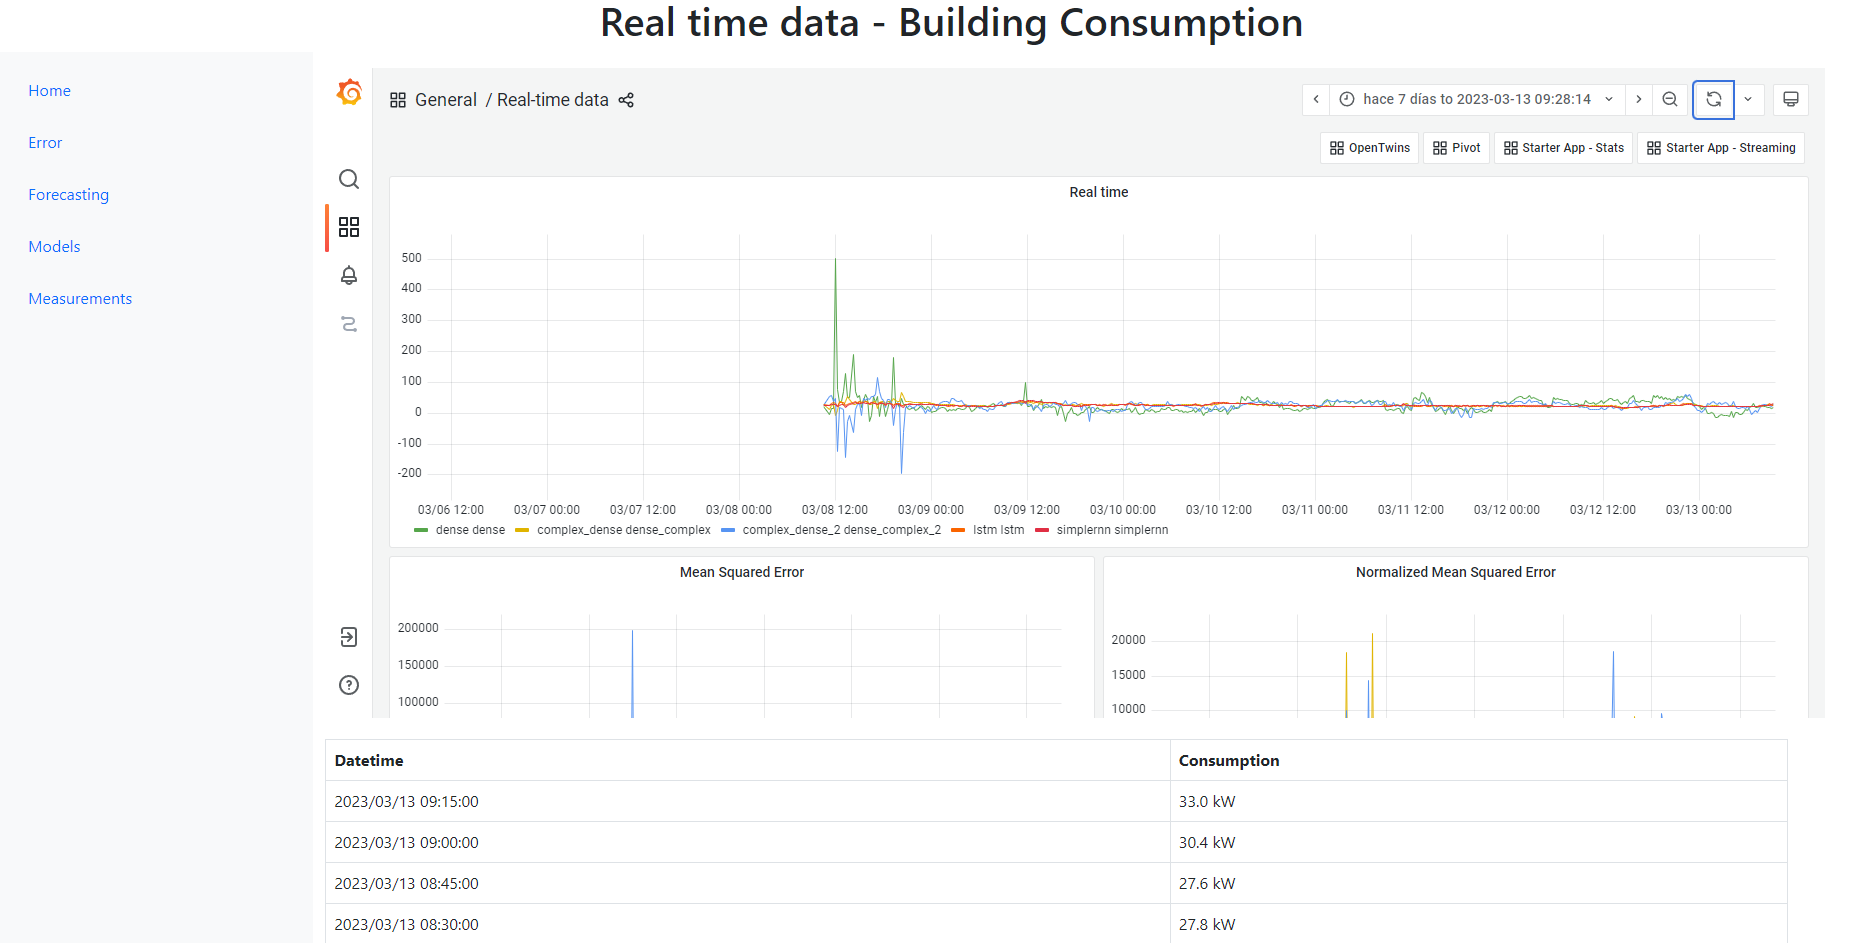
Task: Select the 33.0 kW cell
Action: pyautogui.click(x=1478, y=802)
